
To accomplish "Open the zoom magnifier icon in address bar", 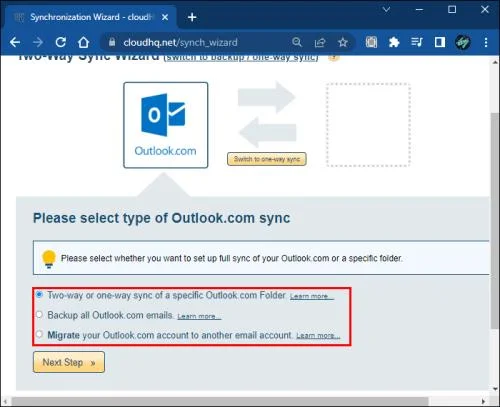I will [297, 42].
